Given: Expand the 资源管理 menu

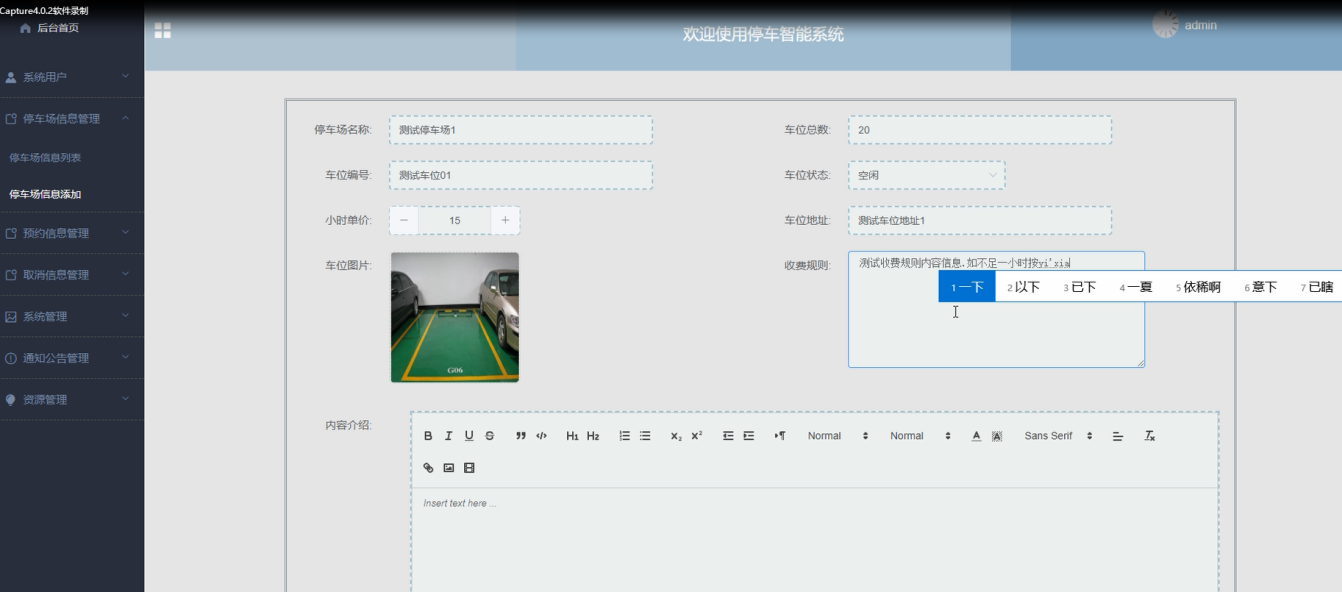Looking at the screenshot, I should 72,400.
